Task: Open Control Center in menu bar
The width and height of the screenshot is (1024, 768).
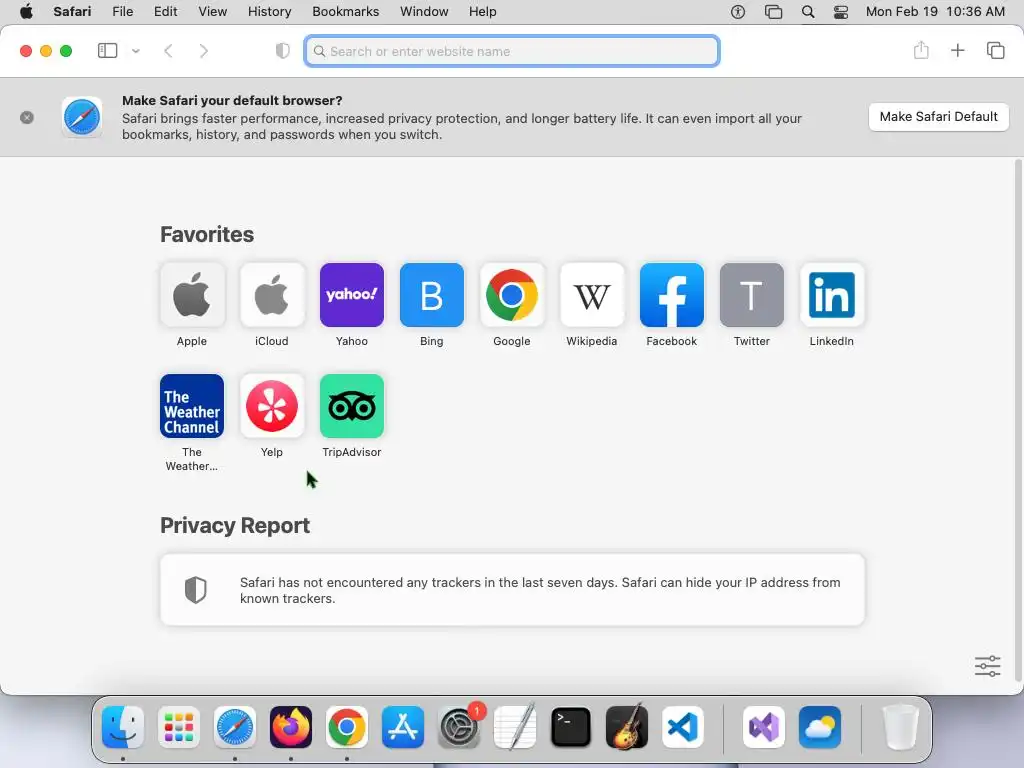Action: 841,12
